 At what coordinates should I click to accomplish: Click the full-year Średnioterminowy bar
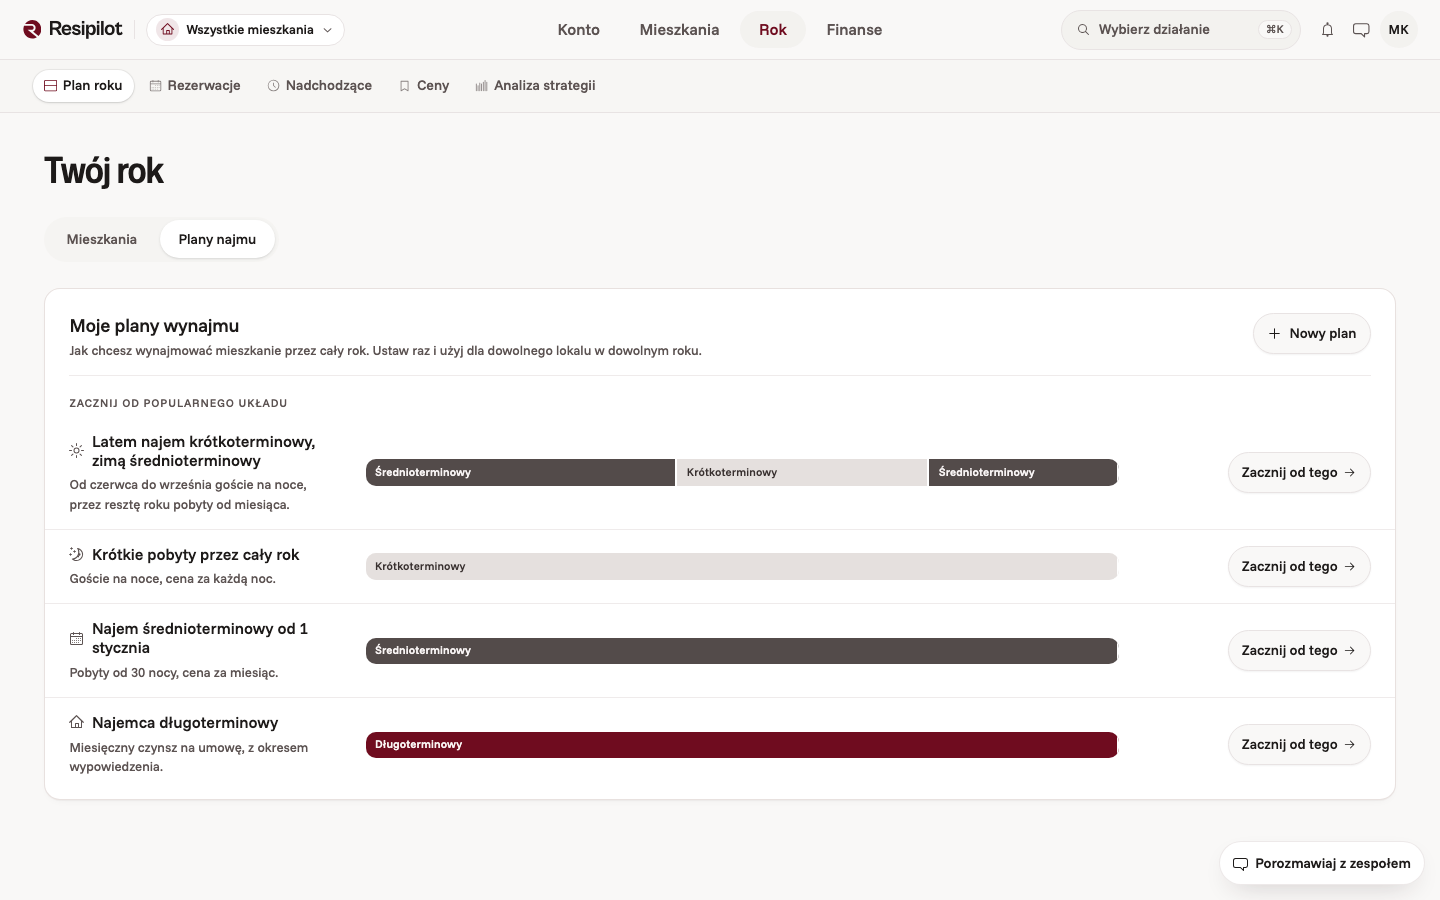click(x=741, y=651)
